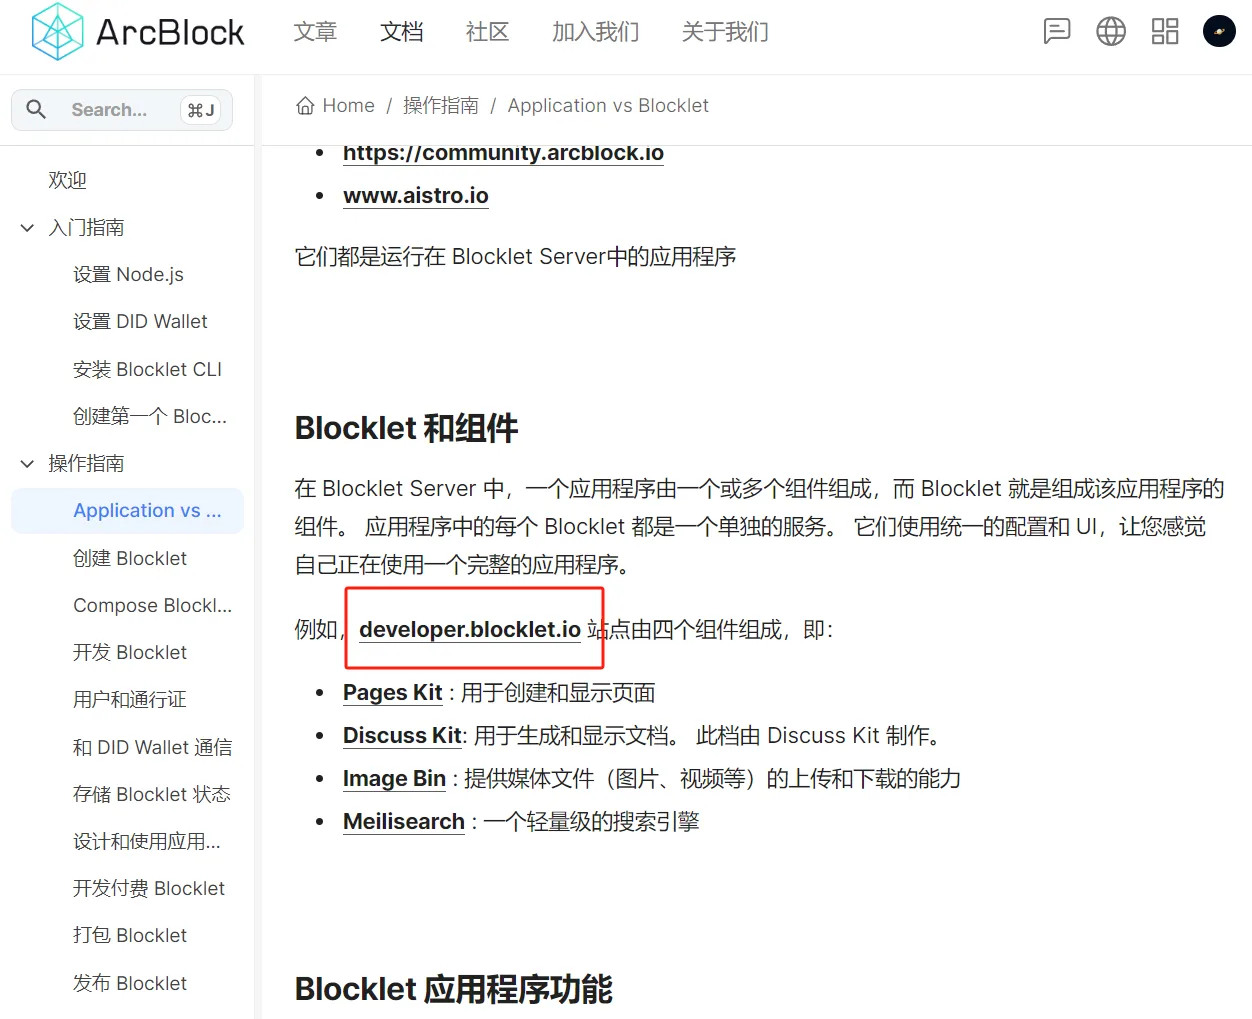Open 开发 Blocklet sidebar page

pos(130,653)
